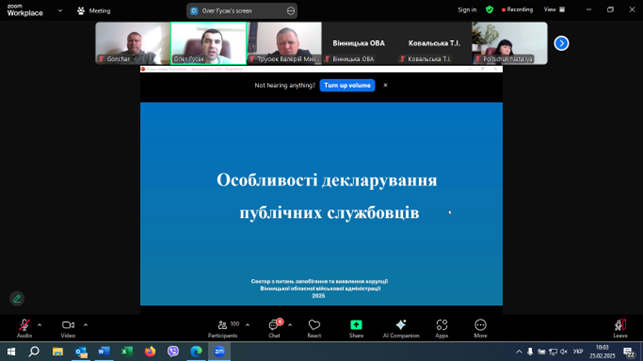The width and height of the screenshot is (643, 361).
Task: Open Windows Start menu
Action: tap(11, 352)
